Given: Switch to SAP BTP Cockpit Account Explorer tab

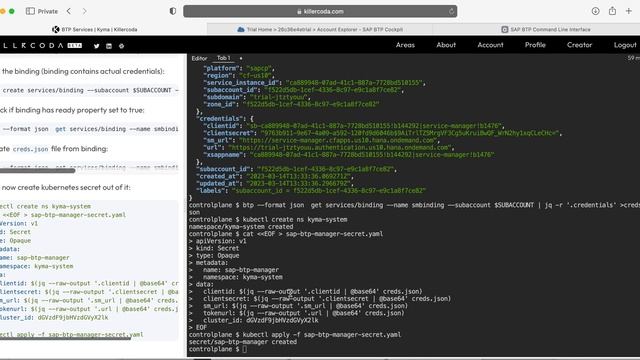Looking at the screenshot, I should click(x=320, y=29).
